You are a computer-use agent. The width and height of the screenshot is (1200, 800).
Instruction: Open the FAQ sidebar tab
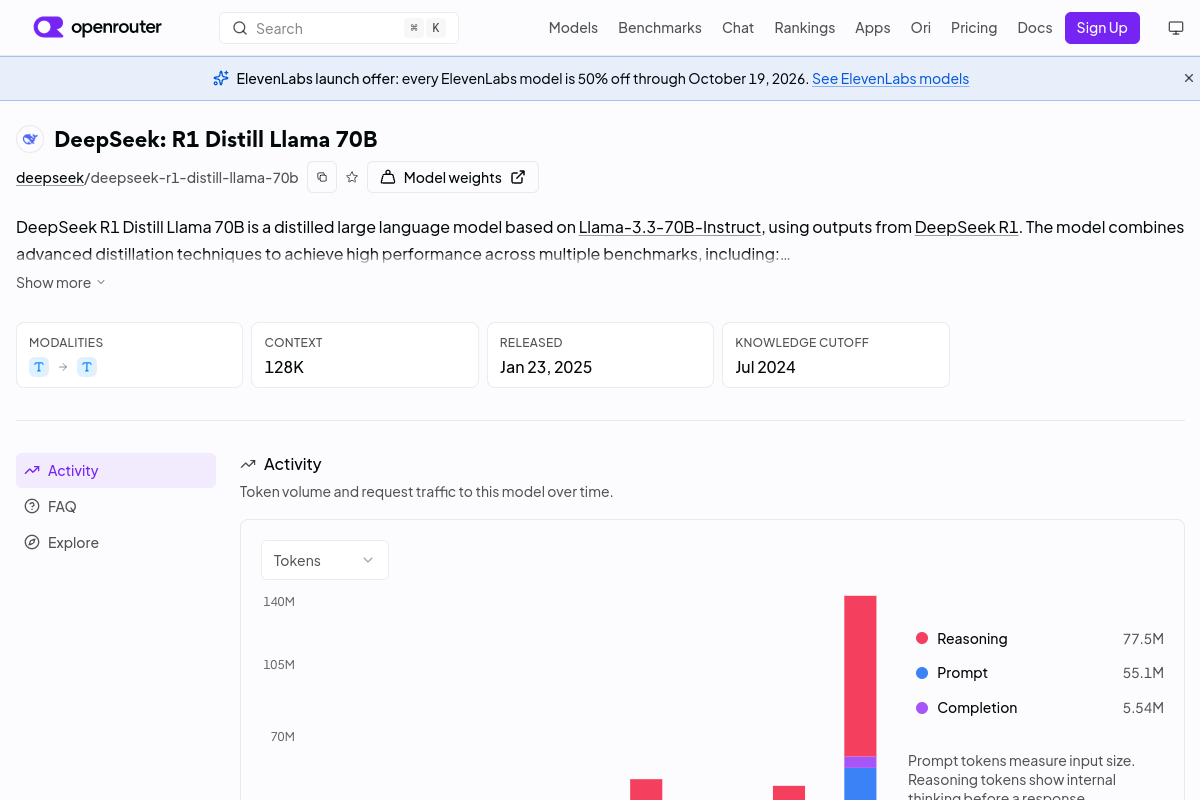116,506
